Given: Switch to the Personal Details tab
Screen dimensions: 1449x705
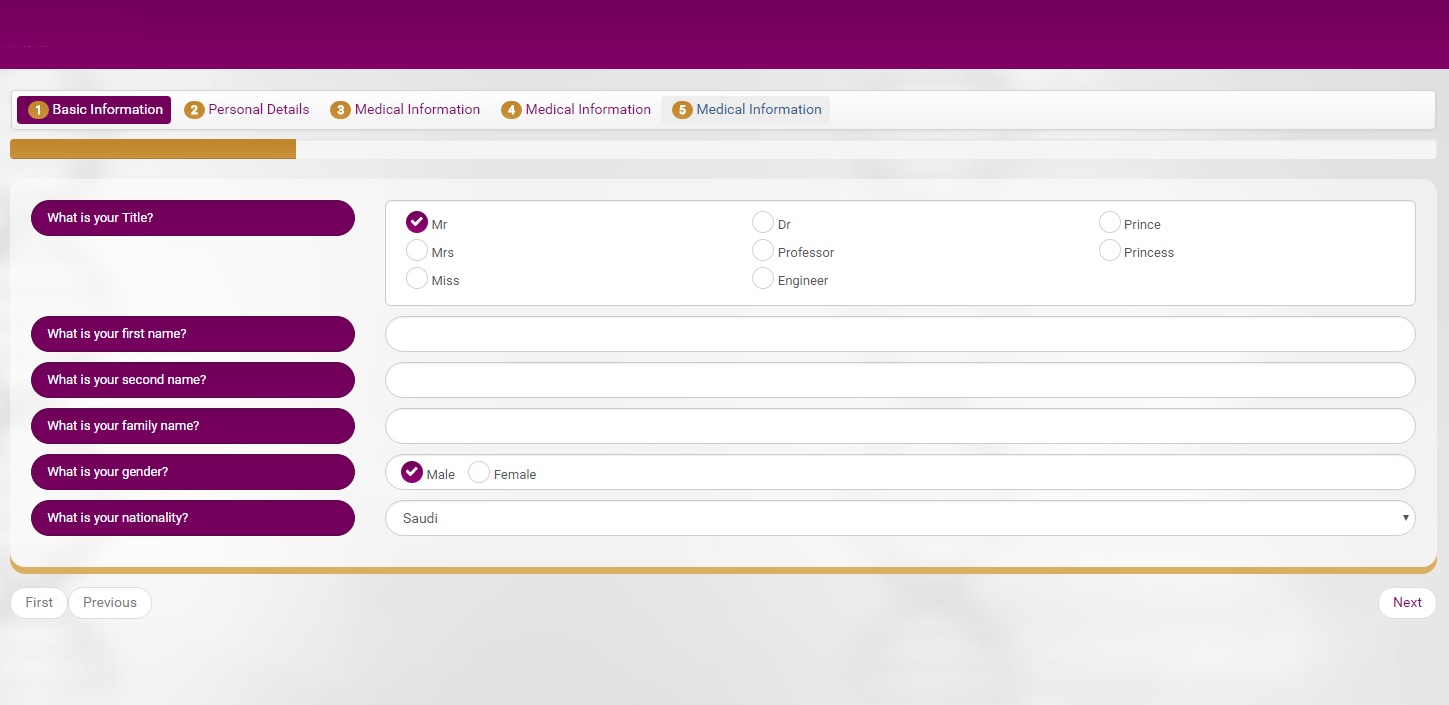Looking at the screenshot, I should tap(248, 110).
